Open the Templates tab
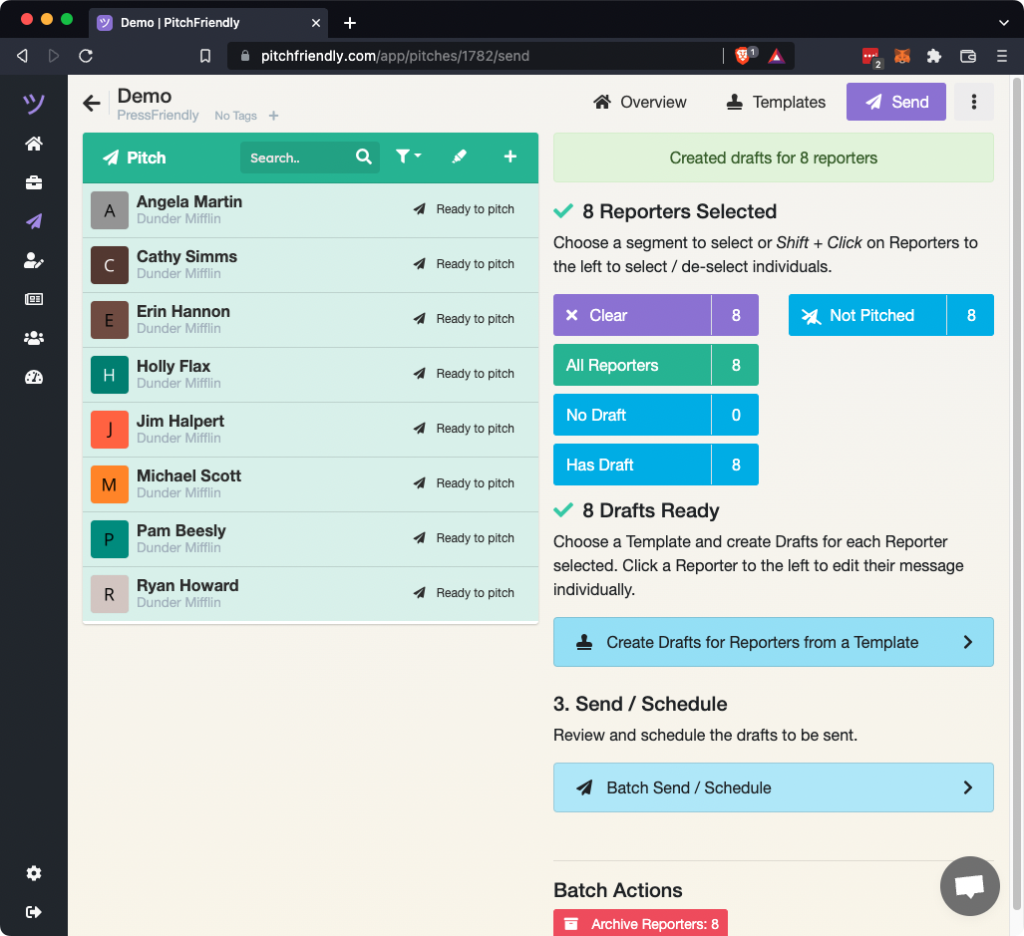The width and height of the screenshot is (1024, 936). click(x=776, y=102)
